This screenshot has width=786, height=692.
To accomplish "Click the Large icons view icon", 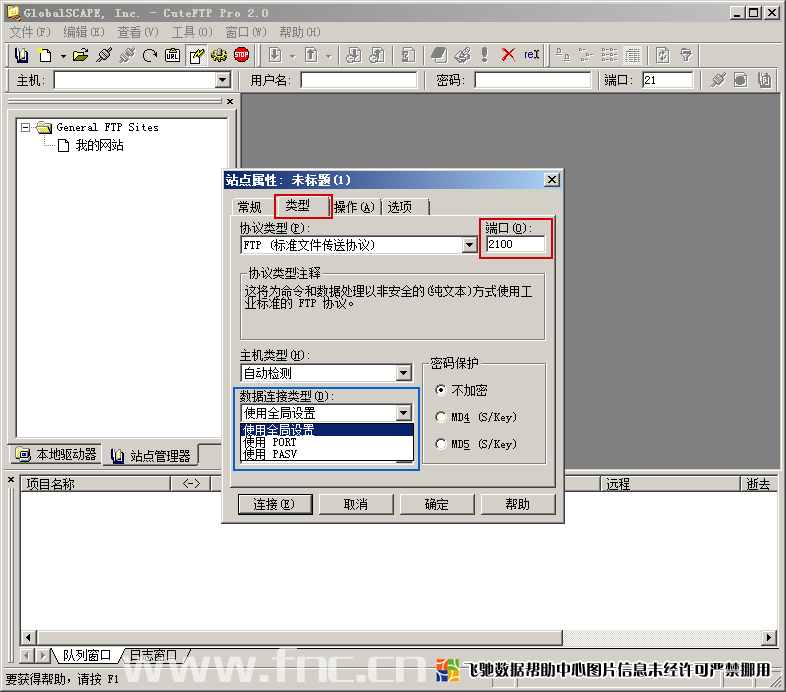I will [x=563, y=55].
